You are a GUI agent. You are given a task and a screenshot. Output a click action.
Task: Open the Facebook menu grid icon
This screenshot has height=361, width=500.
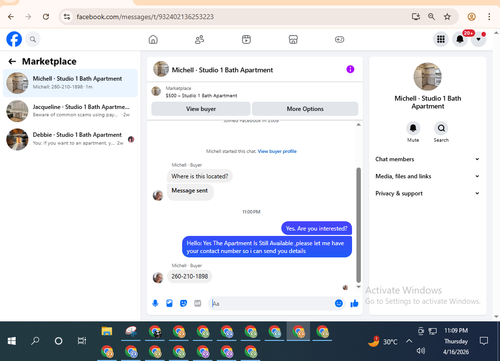[x=441, y=39]
